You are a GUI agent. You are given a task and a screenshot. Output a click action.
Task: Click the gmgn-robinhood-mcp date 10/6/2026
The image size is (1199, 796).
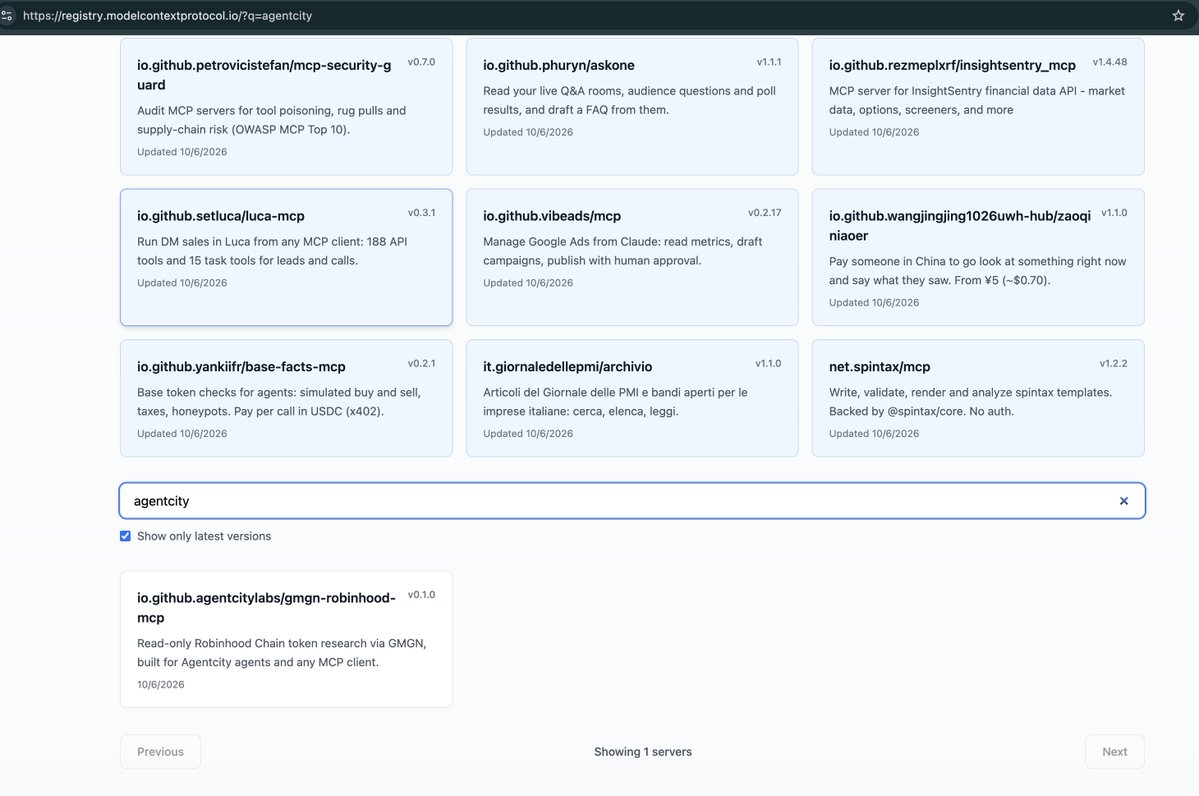point(161,684)
